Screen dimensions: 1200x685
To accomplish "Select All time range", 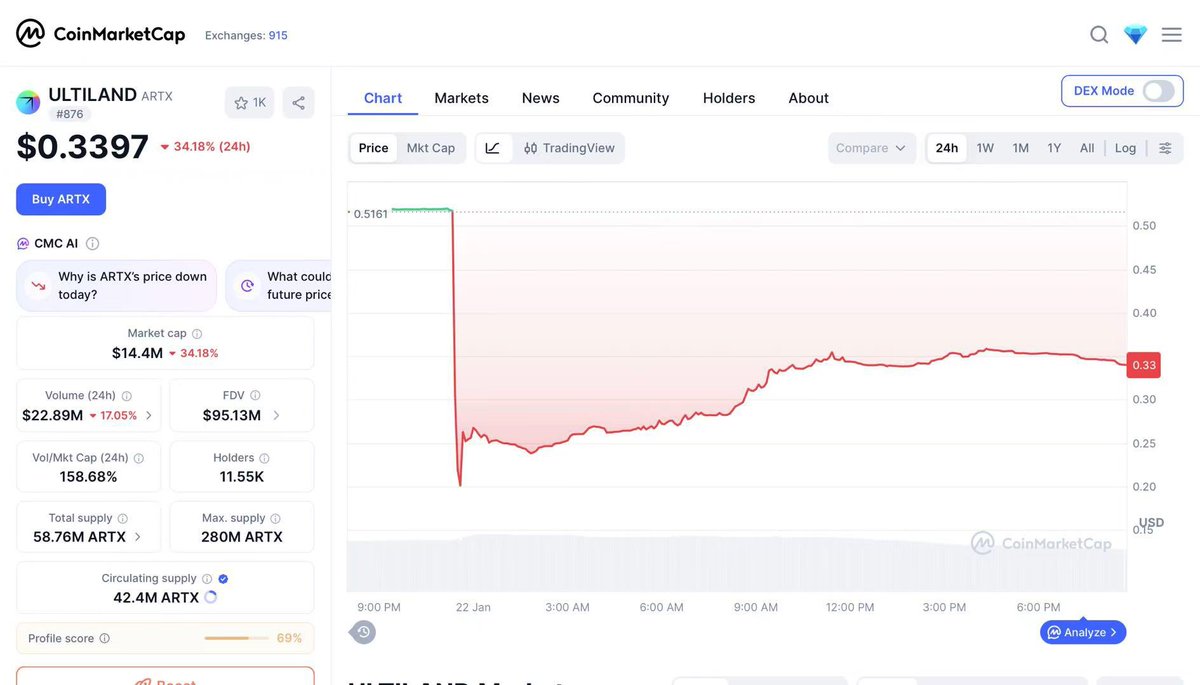I will [1087, 148].
